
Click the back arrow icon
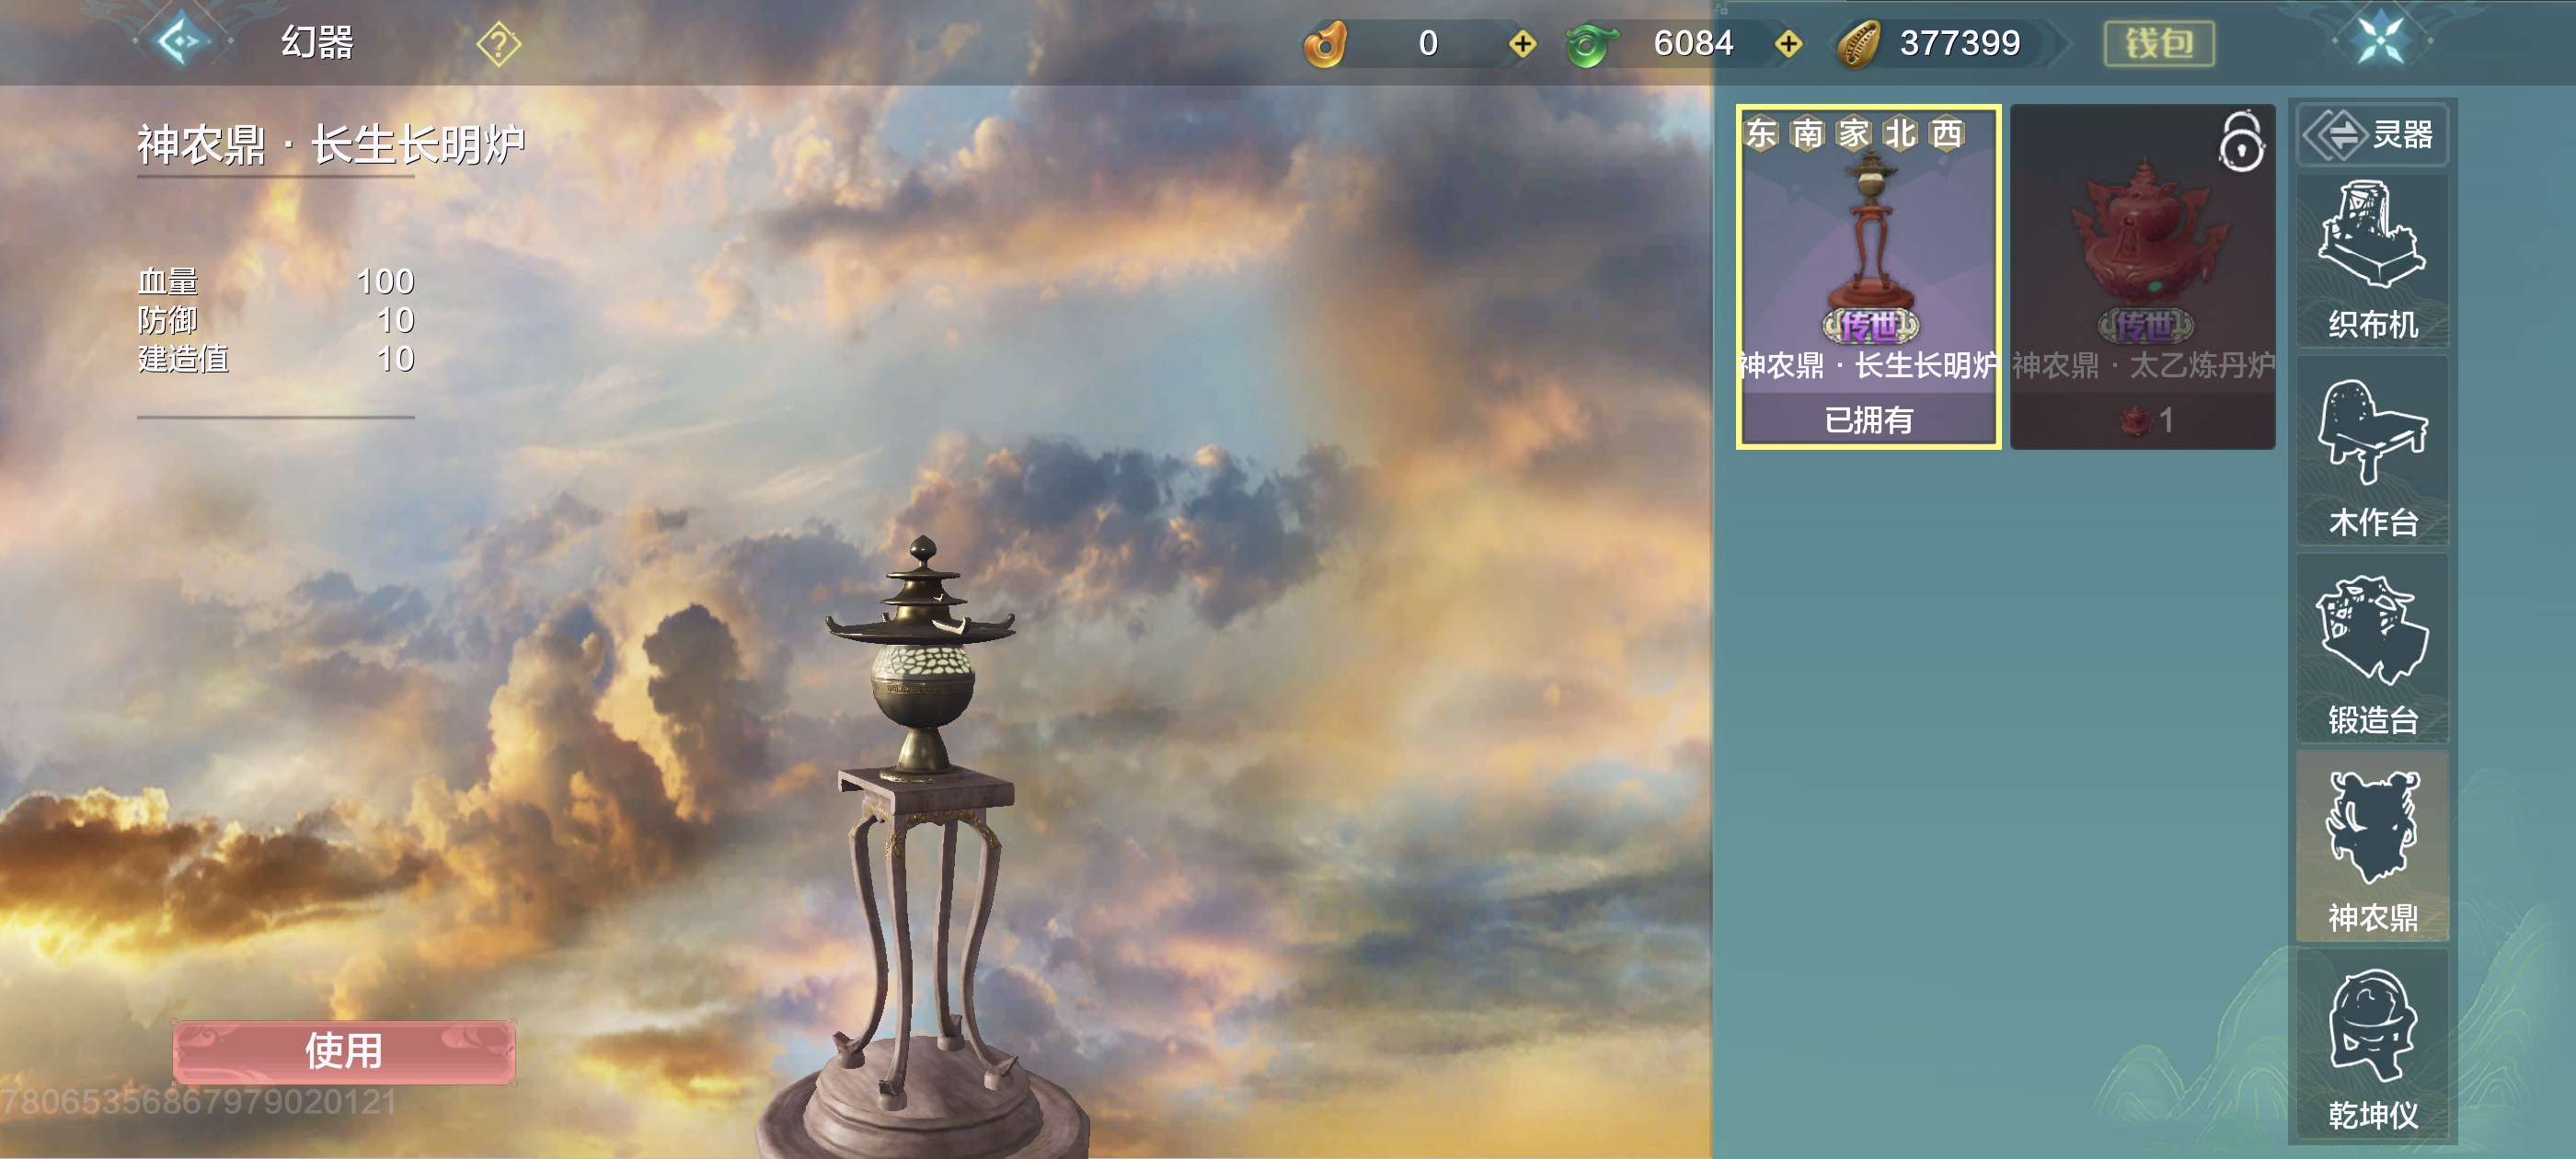tap(183, 42)
